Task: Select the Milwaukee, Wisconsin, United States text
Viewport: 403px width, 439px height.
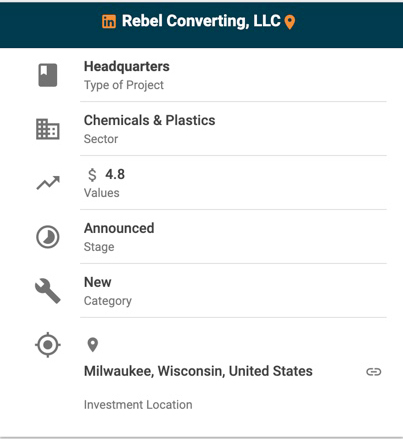Action: 198,371
